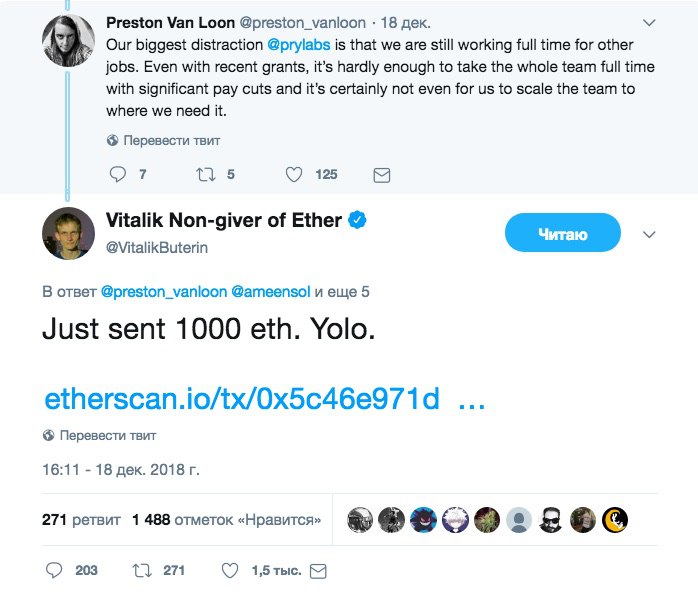
Task: Like Vitalik's 1000 eth tweet
Action: point(229,570)
